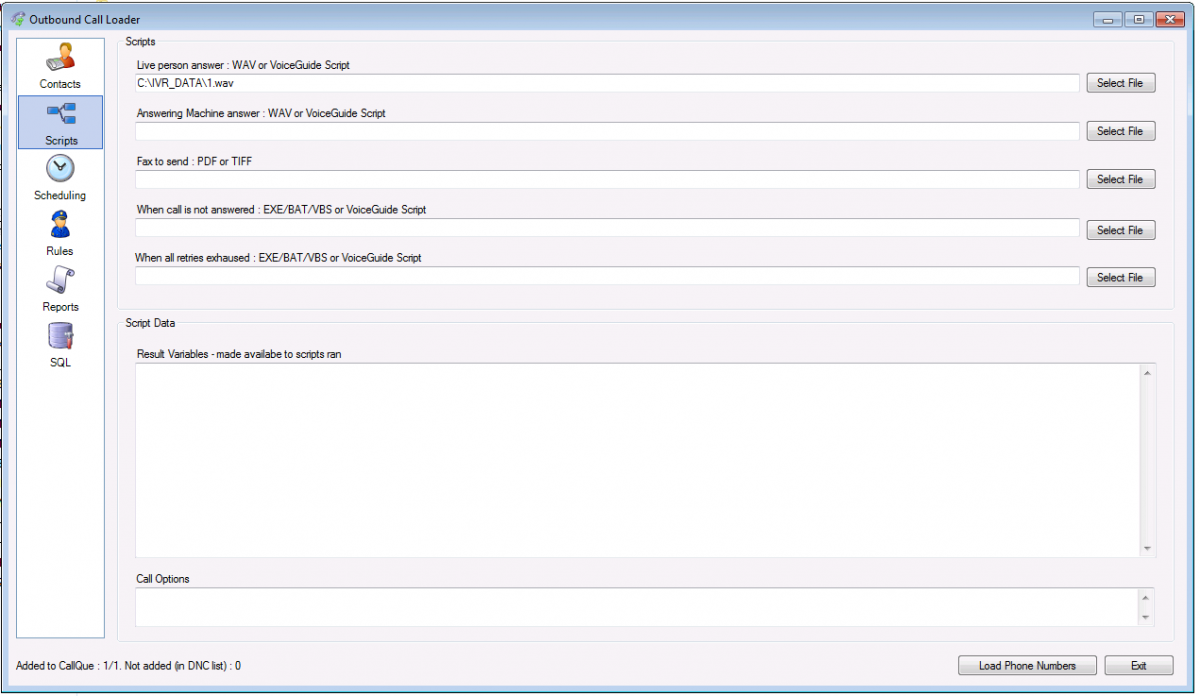This screenshot has width=1200, height=696.
Task: Focus the Answering Machine answer field
Action: pyautogui.click(x=607, y=131)
